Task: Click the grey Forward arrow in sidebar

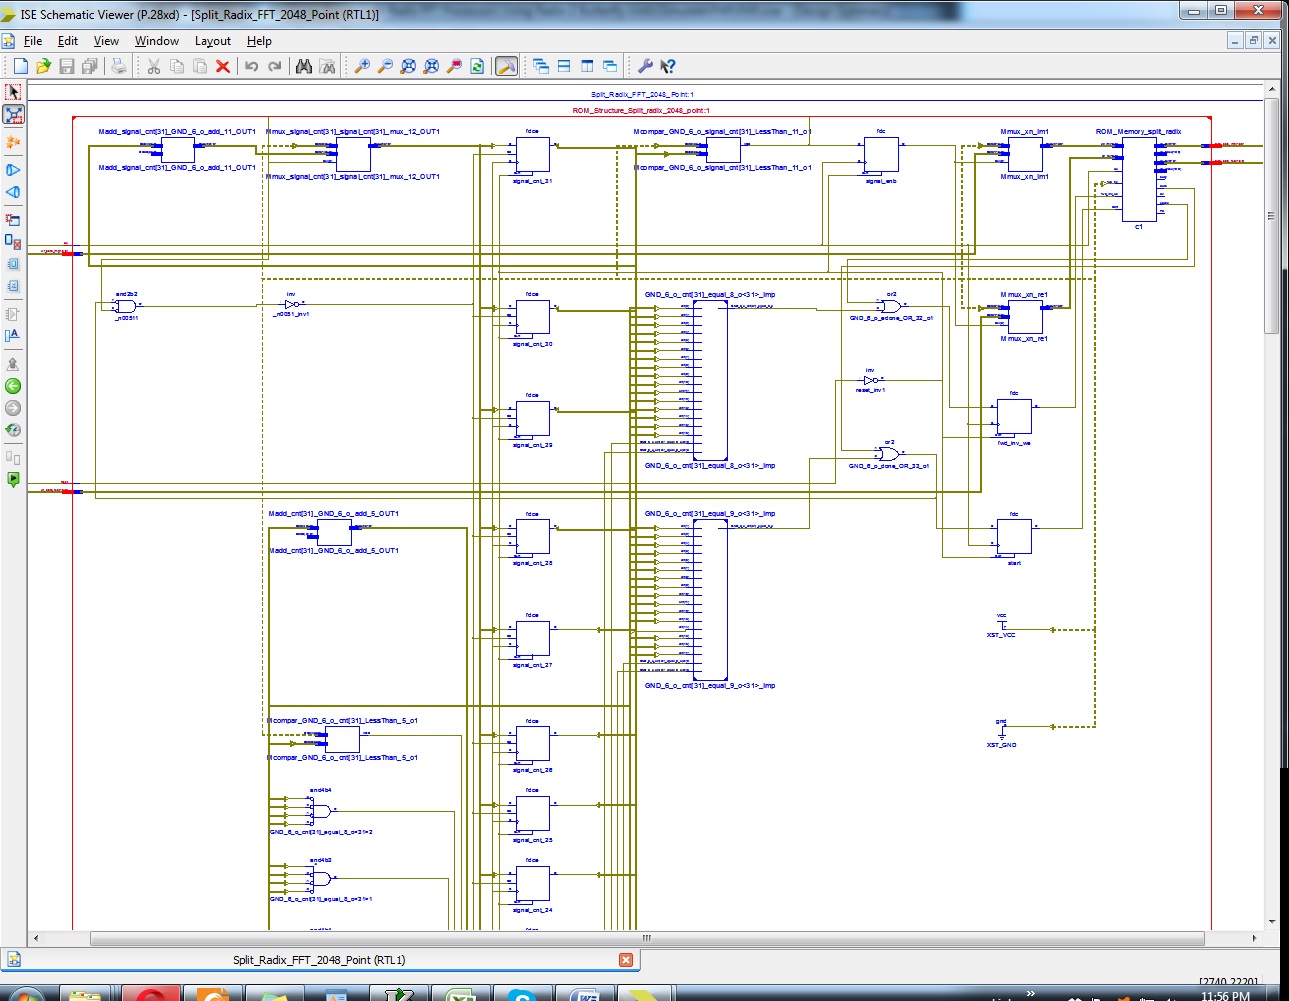Action: pyautogui.click(x=13, y=408)
